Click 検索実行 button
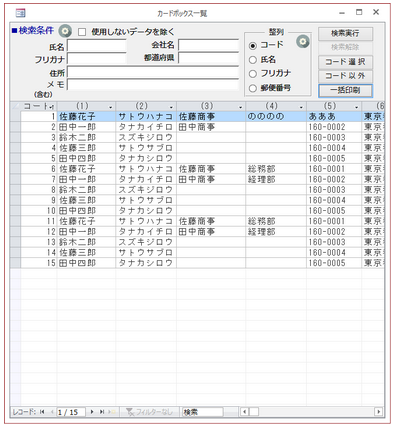This screenshot has height=428, width=396. pos(345,34)
